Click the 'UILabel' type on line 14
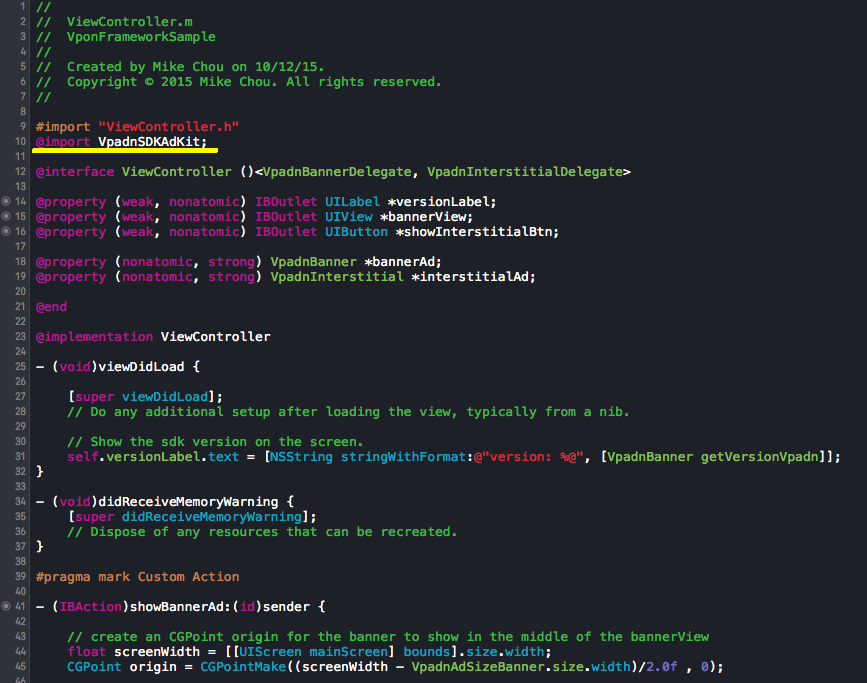867x683 pixels. pyautogui.click(x=352, y=202)
